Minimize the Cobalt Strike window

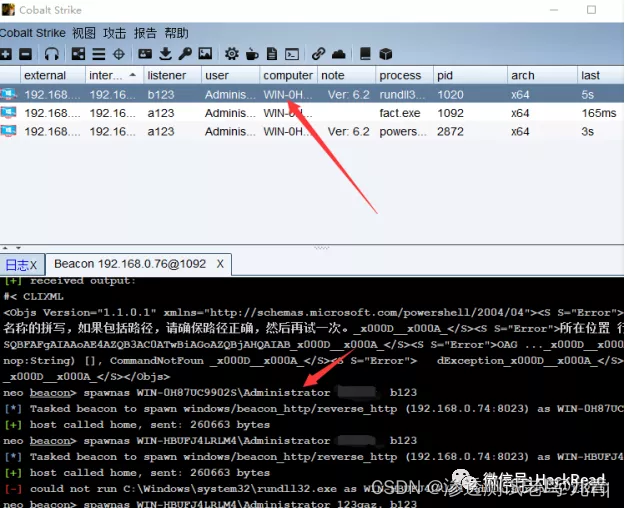point(554,10)
